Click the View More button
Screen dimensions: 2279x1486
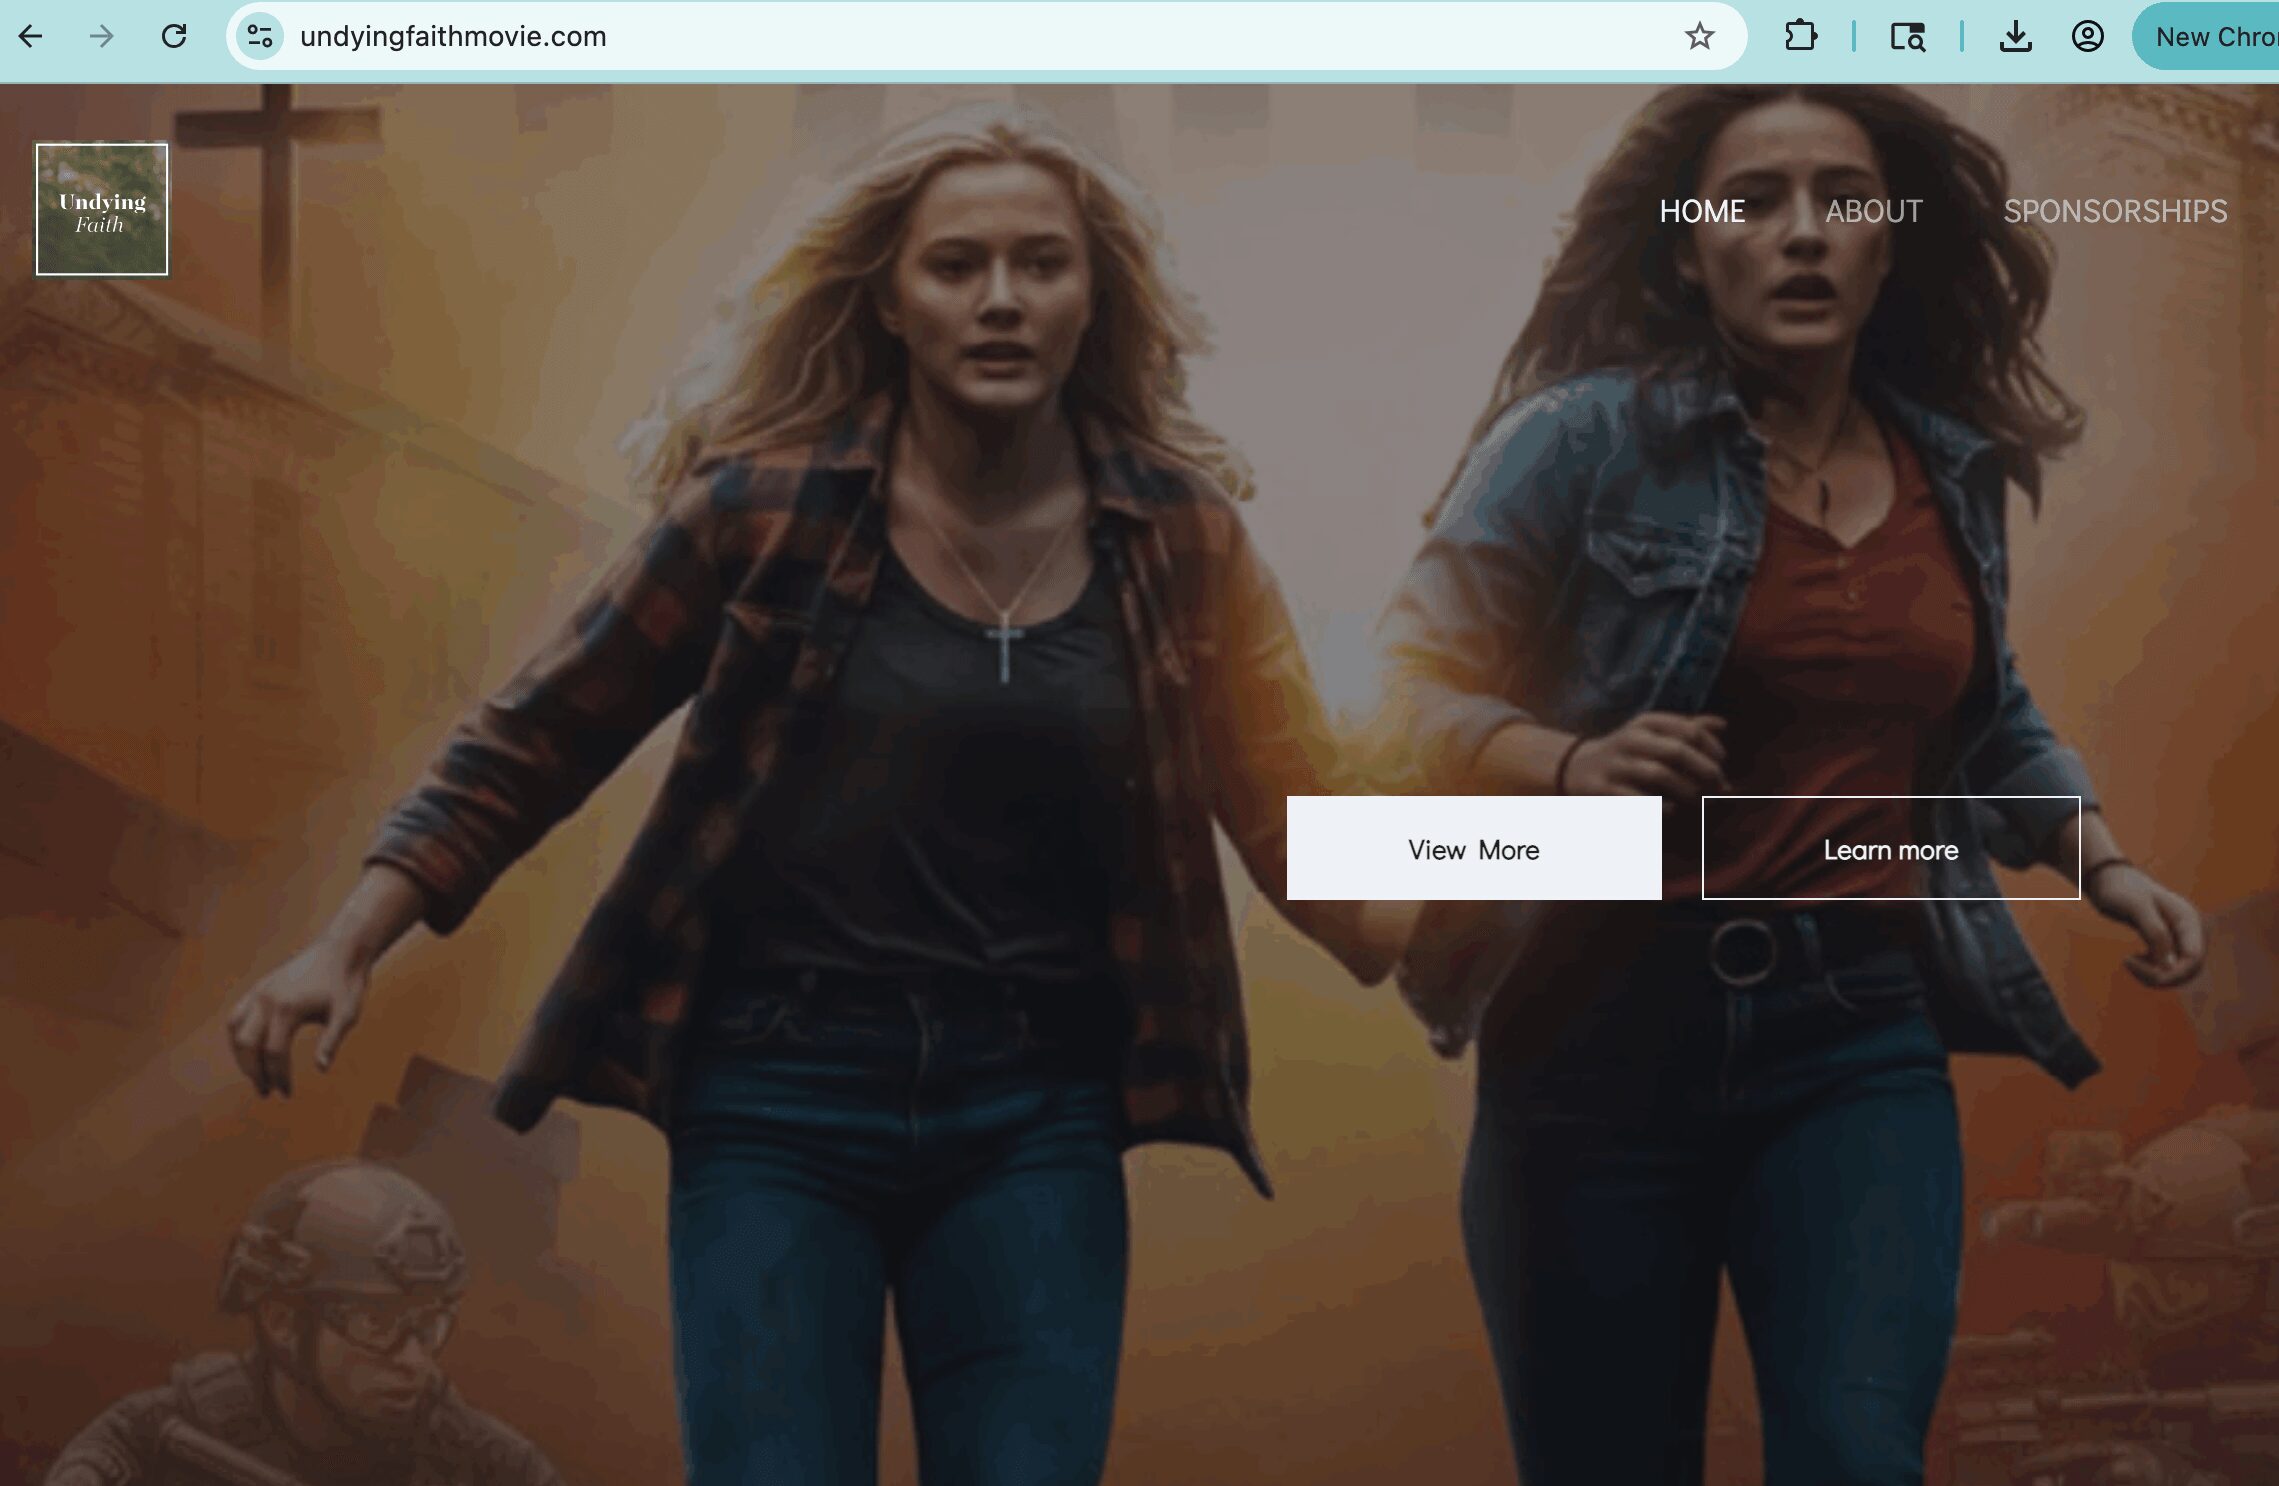[1474, 848]
